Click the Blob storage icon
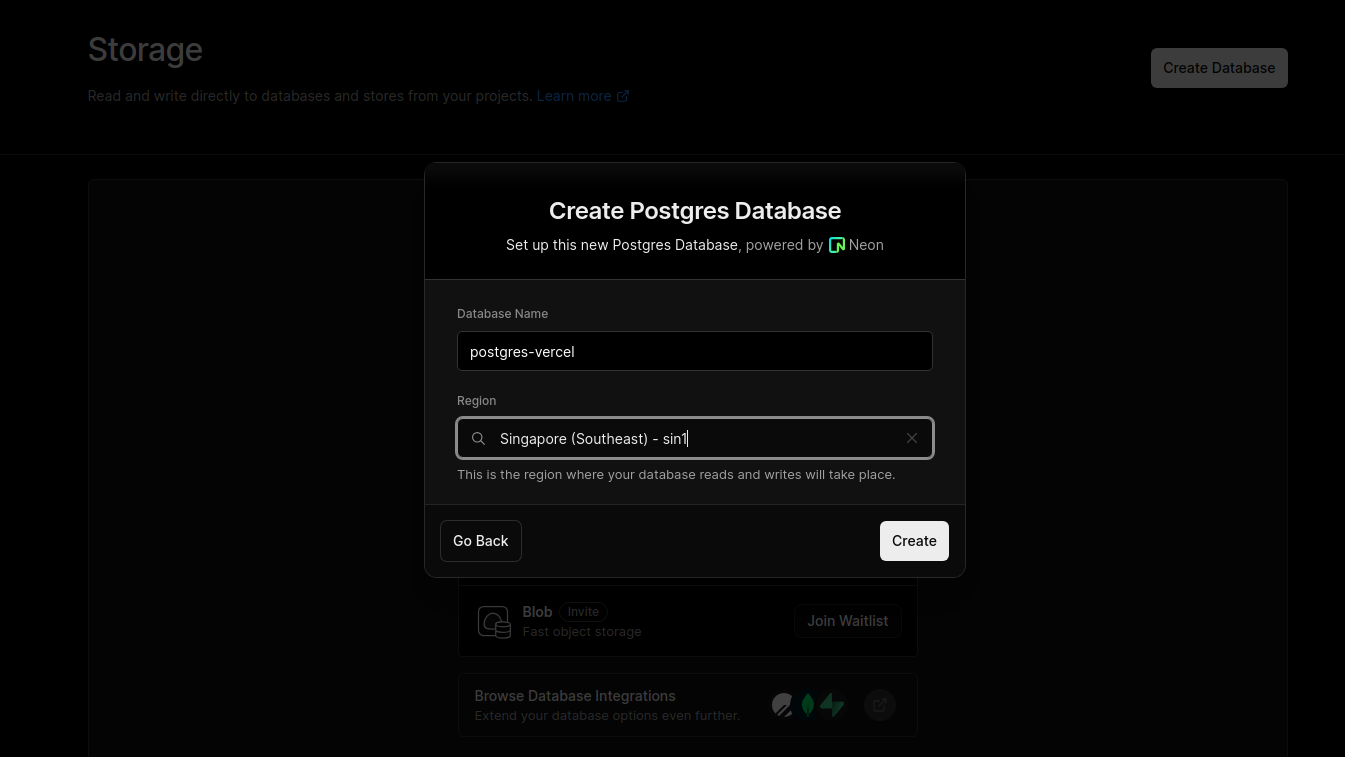Image resolution: width=1345 pixels, height=757 pixels. (494, 621)
